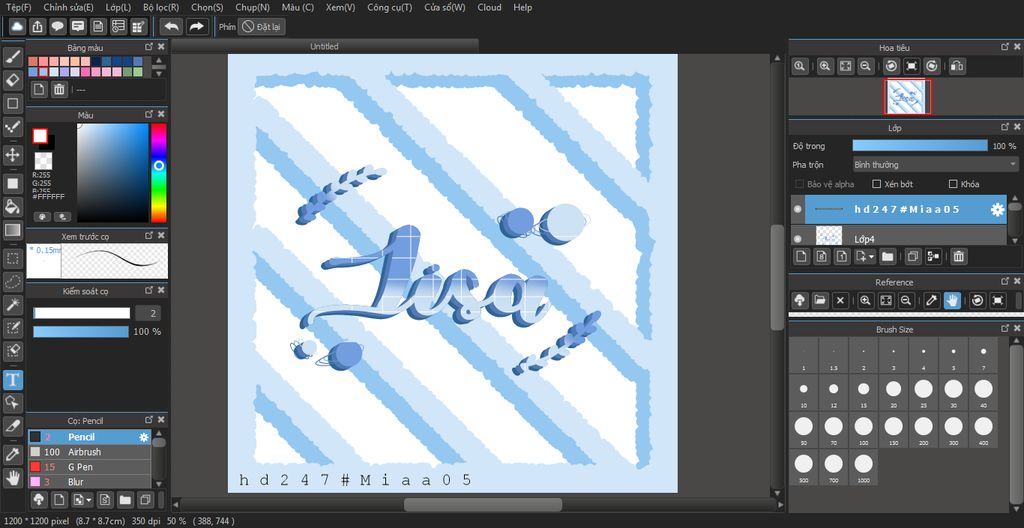This screenshot has width=1024, height=528.
Task: Select the Blur brush
Action: (89, 482)
